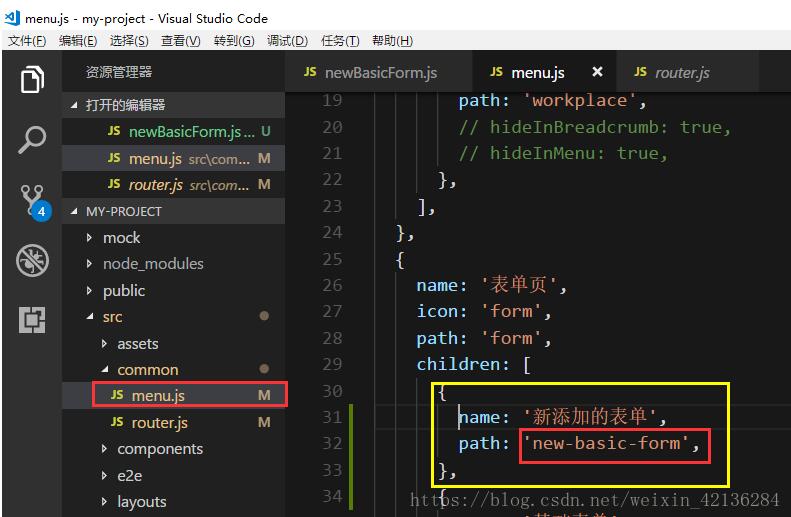791x517 pixels.
Task: Expand the components folder
Action: pos(174,449)
